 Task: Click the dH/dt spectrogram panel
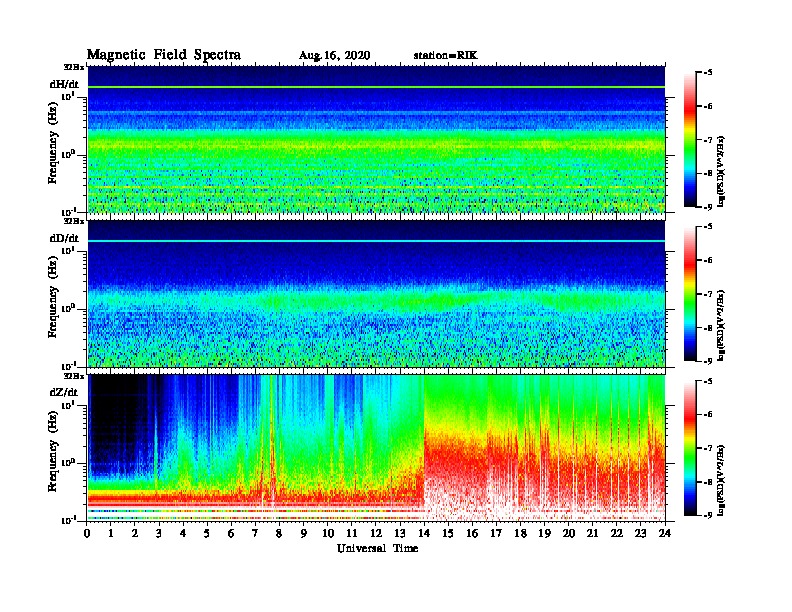376,139
